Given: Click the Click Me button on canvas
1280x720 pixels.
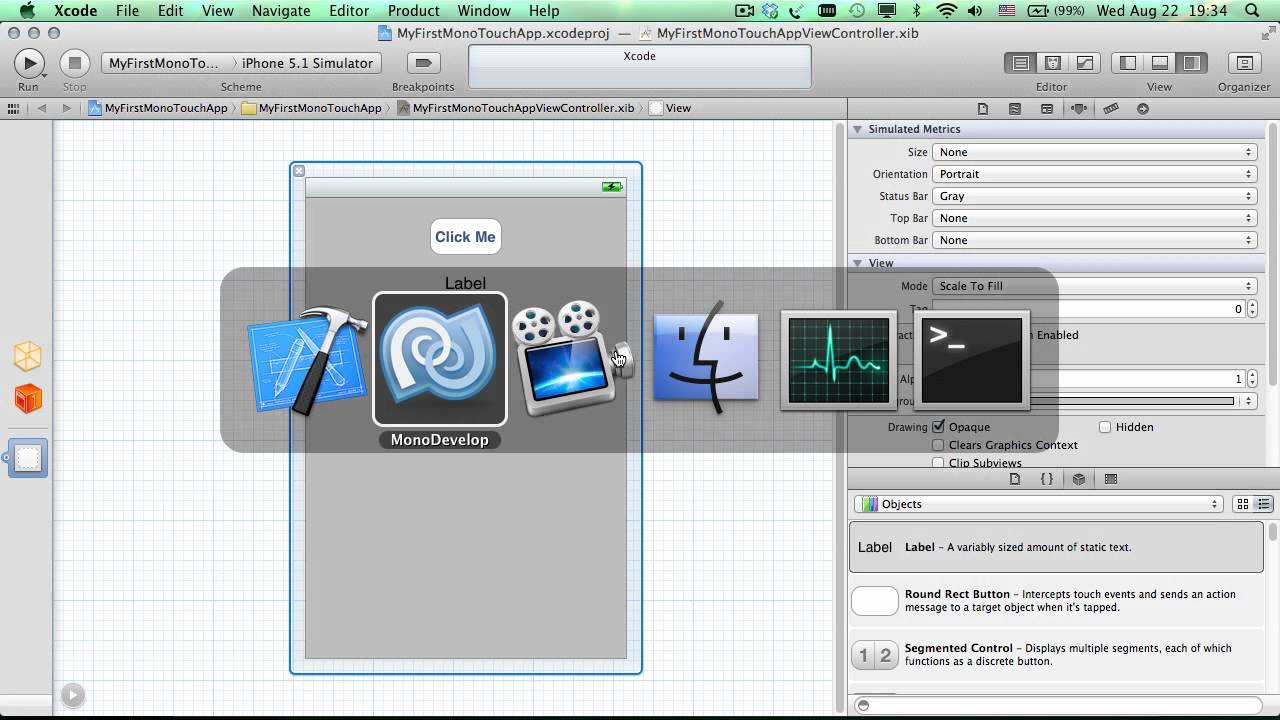Looking at the screenshot, I should 465,237.
